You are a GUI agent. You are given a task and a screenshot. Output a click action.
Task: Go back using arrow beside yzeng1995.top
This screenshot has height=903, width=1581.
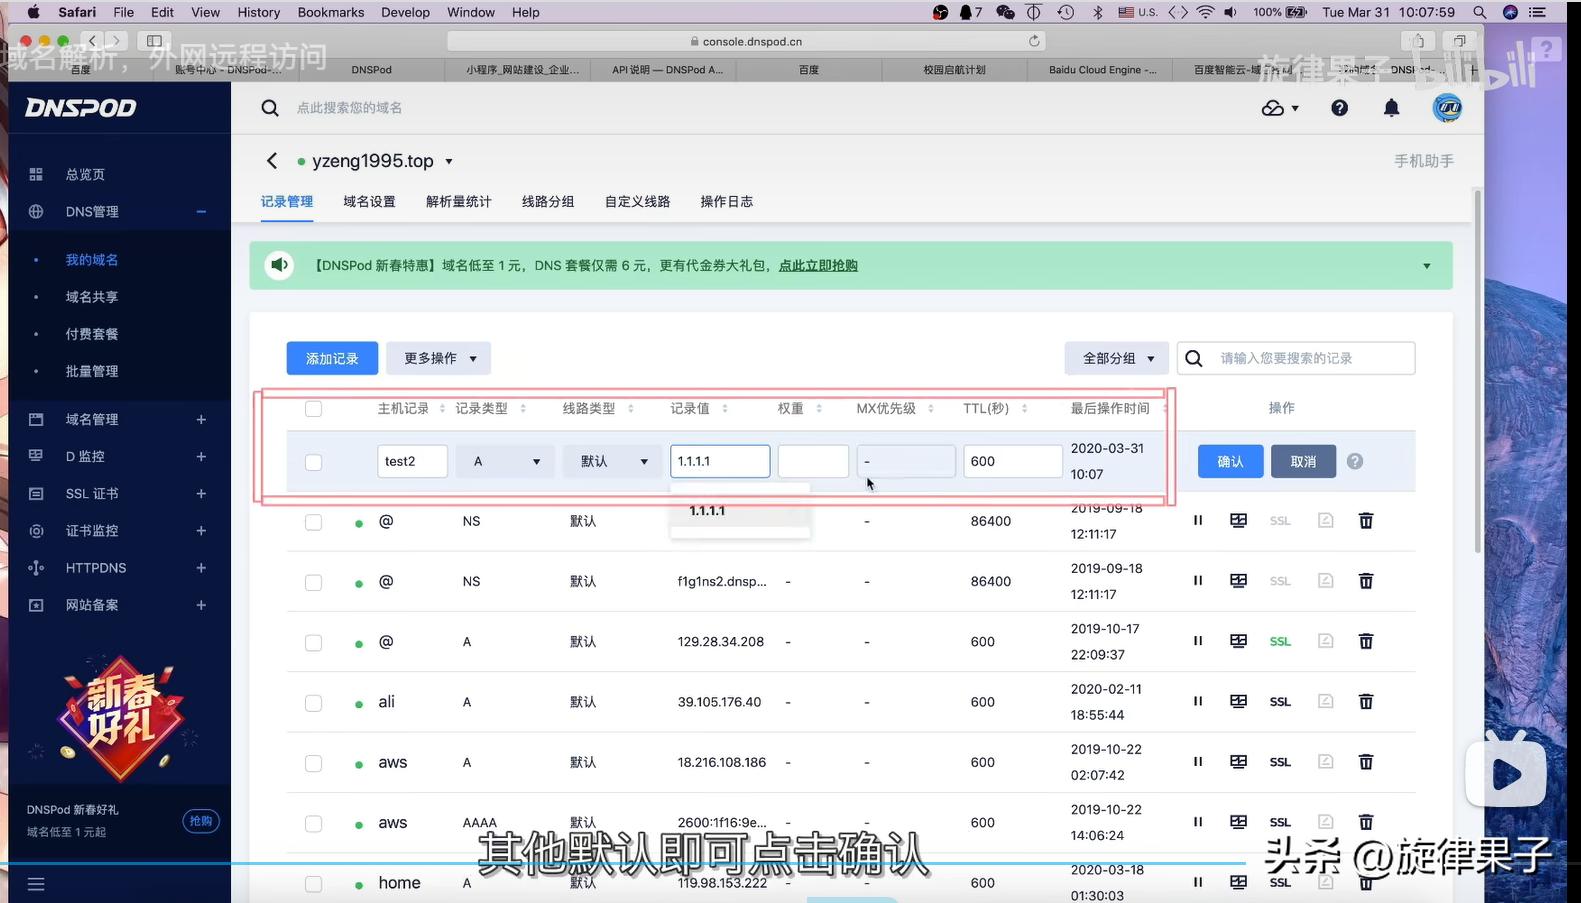[x=272, y=161]
